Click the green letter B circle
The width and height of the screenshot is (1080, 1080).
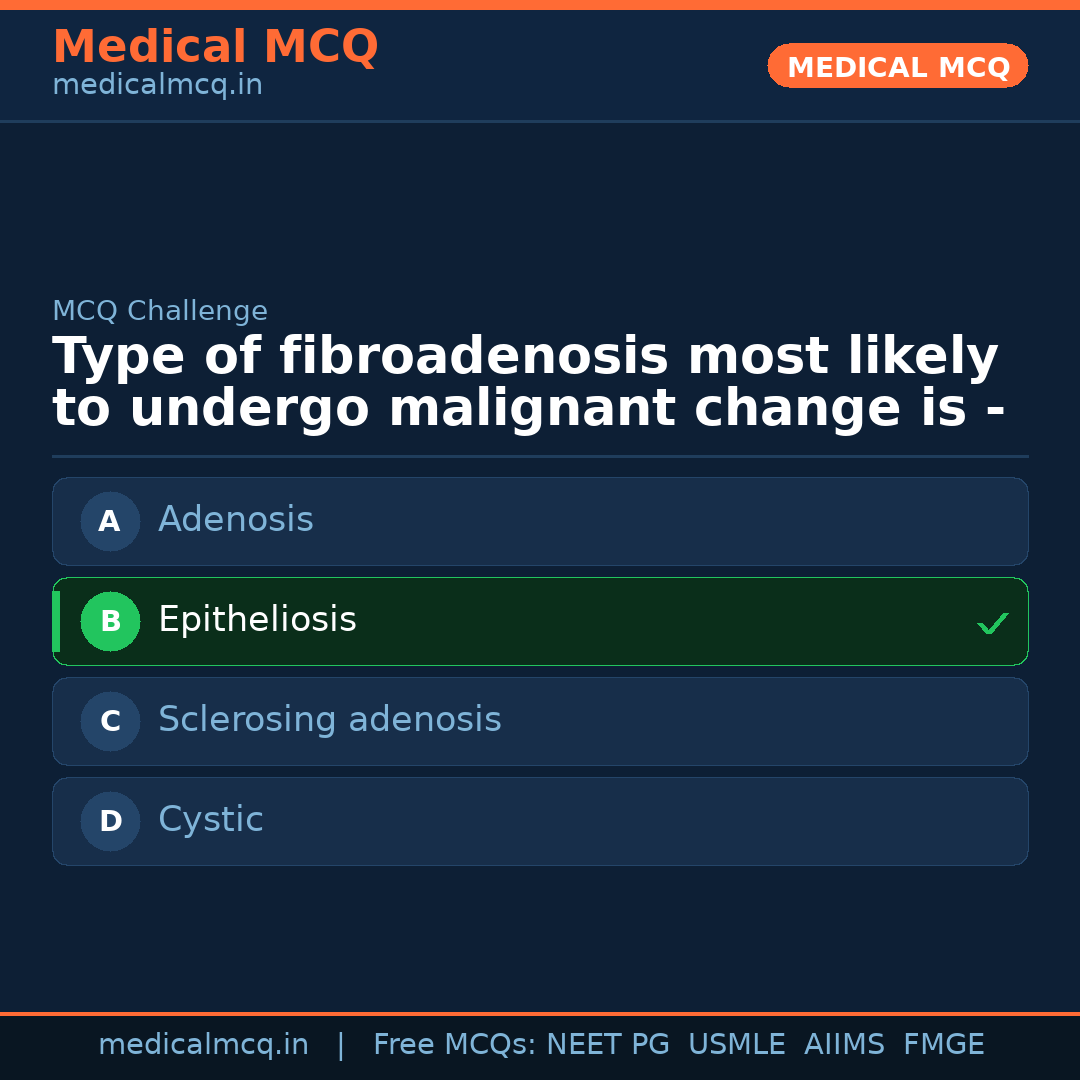(x=110, y=621)
